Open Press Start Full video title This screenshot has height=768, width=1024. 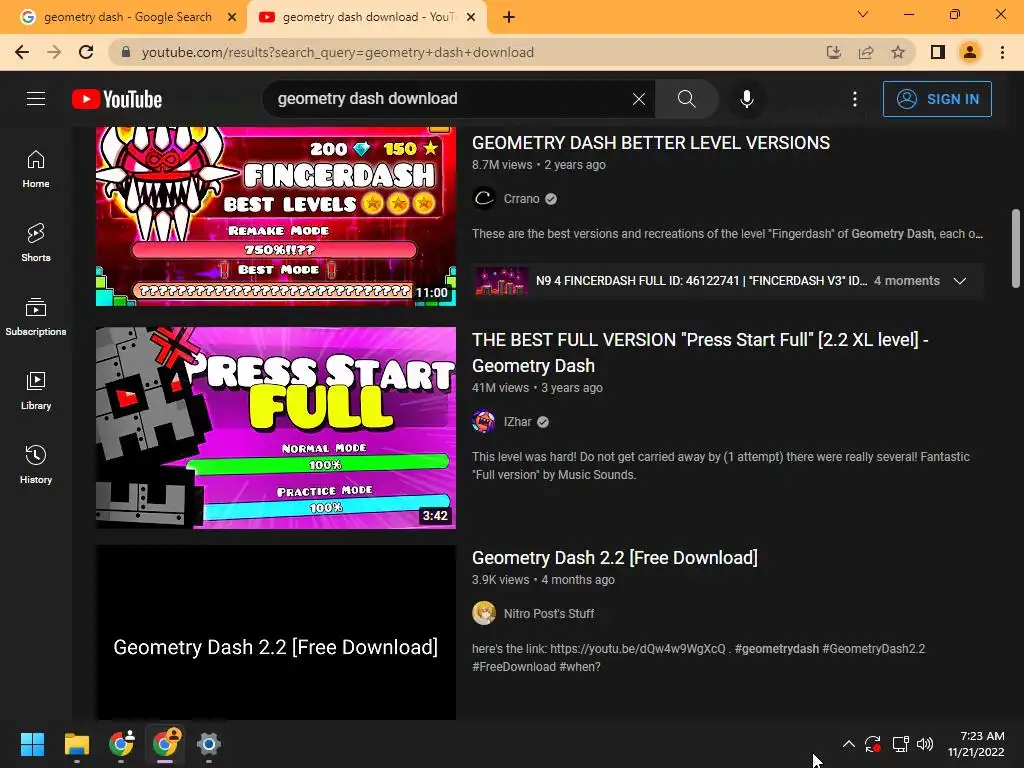(700, 353)
